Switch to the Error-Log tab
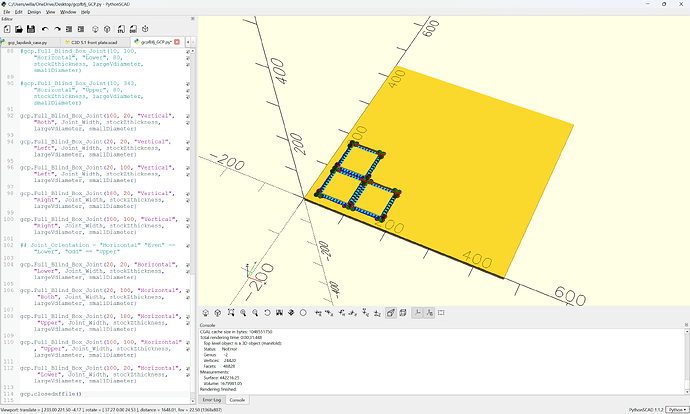This screenshot has height=414, width=690. [x=212, y=400]
